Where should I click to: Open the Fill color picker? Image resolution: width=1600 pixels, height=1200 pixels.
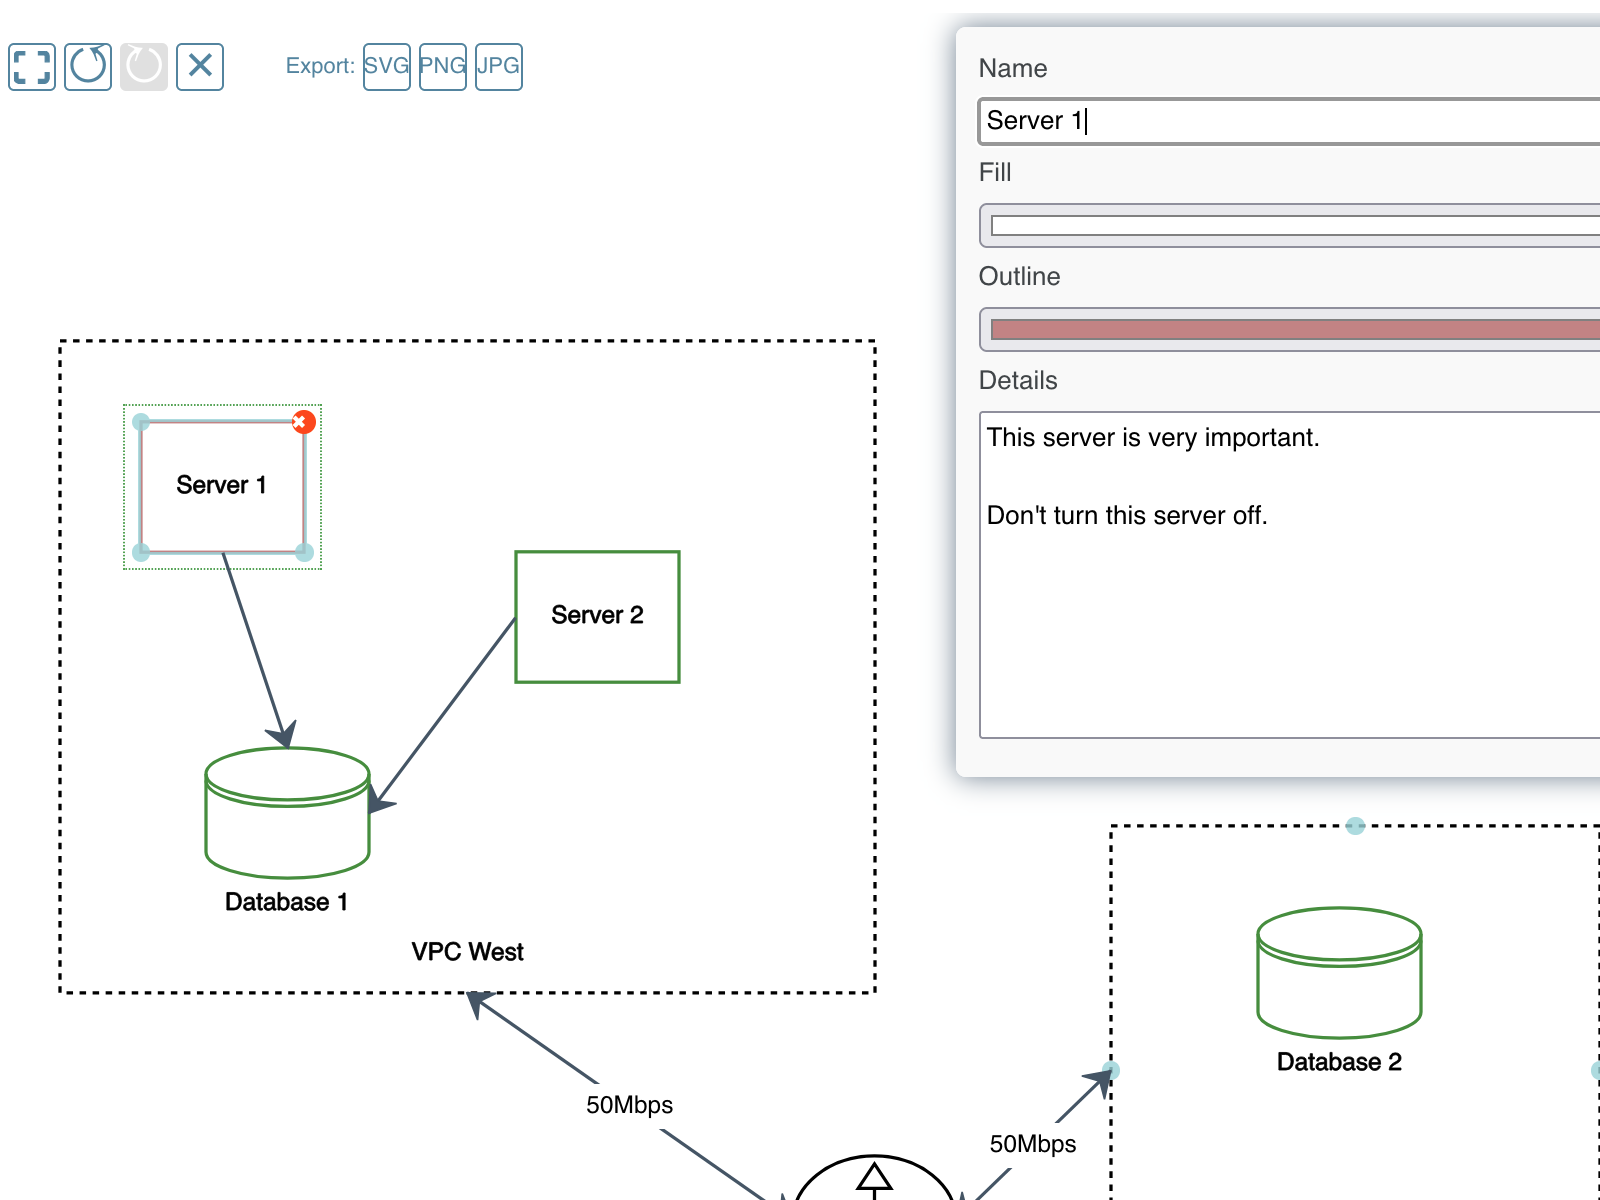click(1290, 226)
